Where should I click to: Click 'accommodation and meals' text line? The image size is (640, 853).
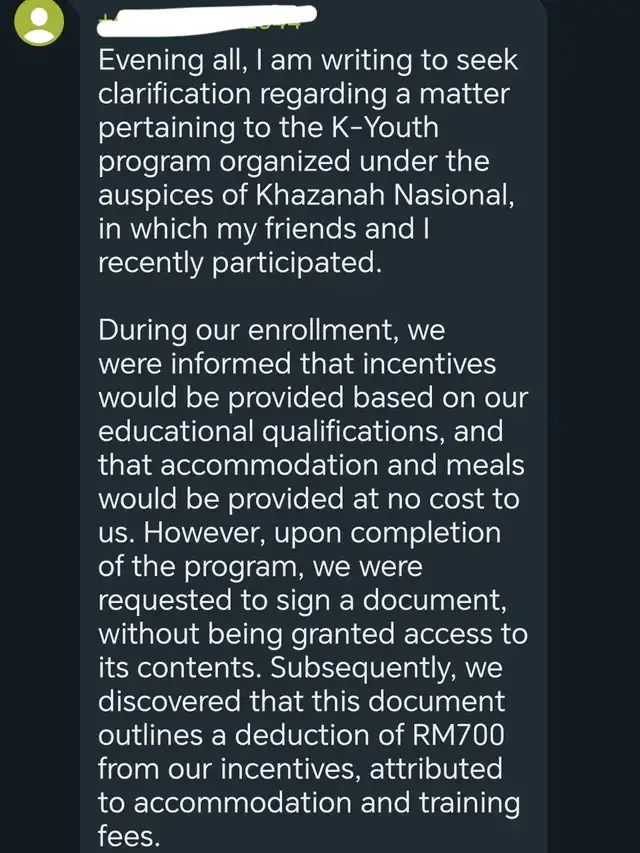click(342, 465)
